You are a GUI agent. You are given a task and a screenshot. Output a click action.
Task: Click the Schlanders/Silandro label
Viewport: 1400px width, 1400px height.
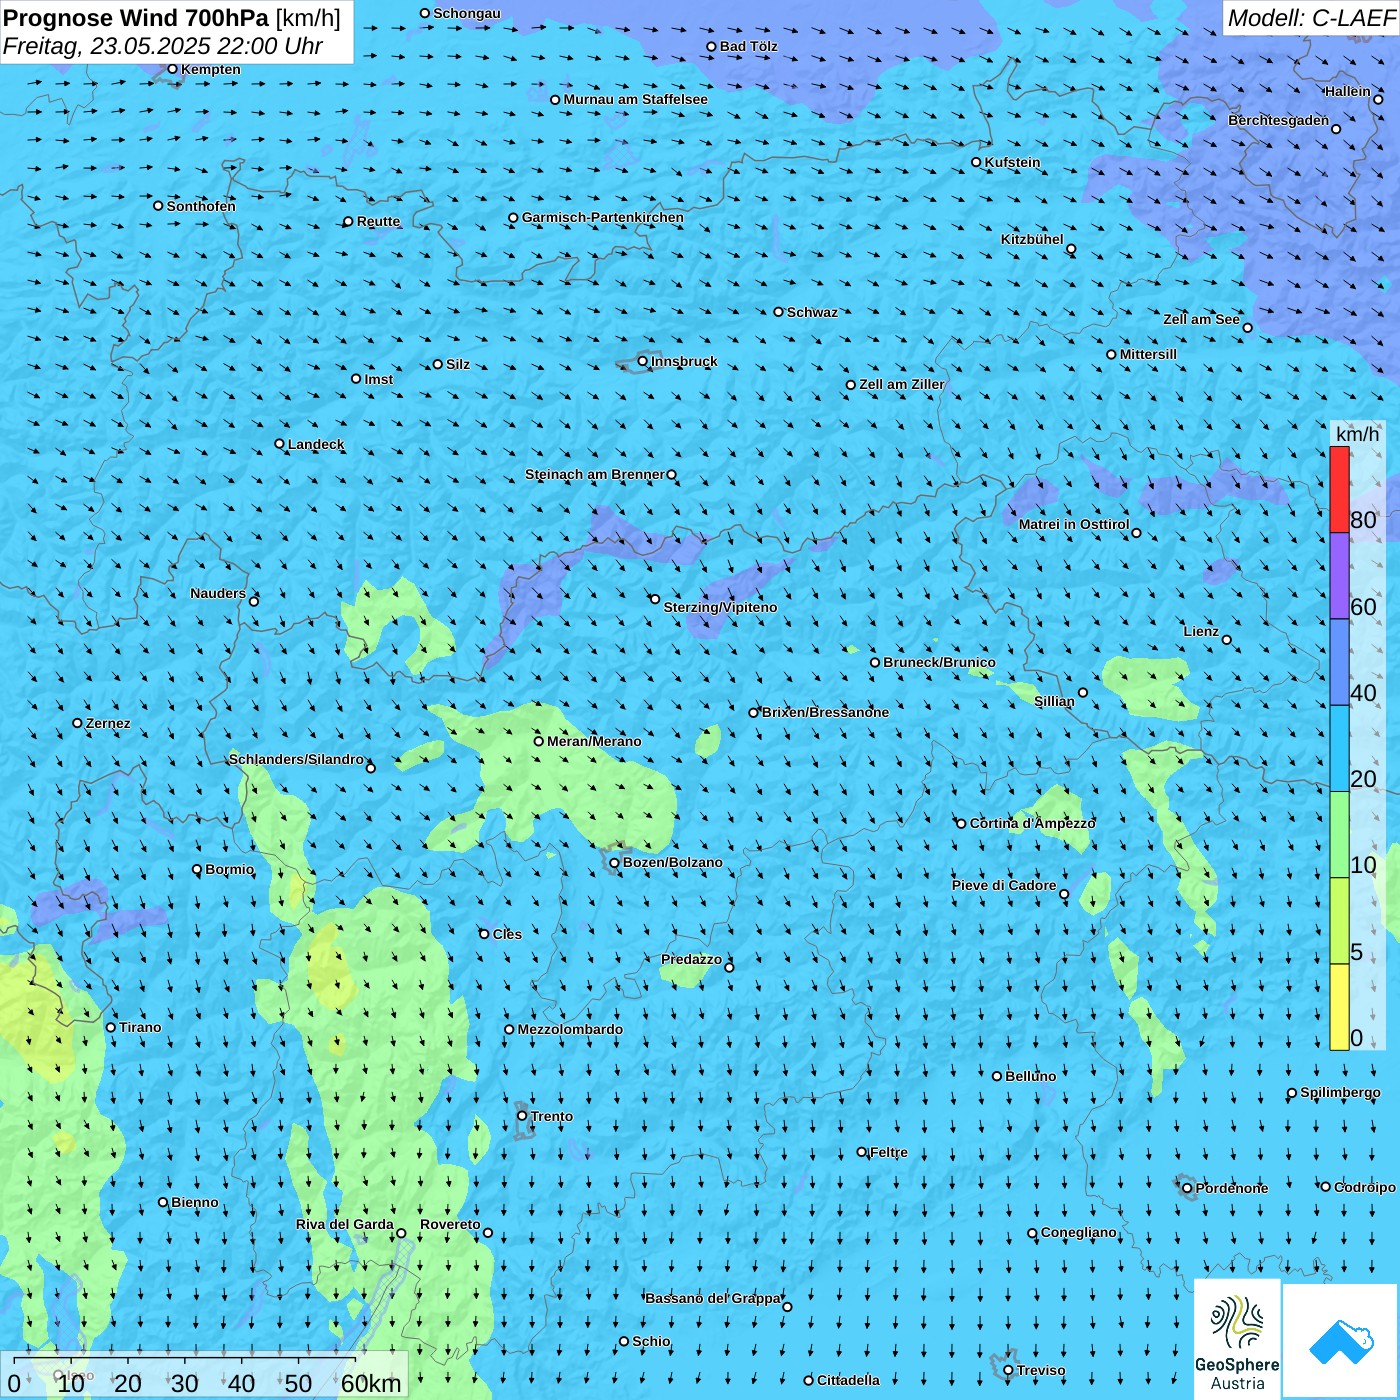pyautogui.click(x=296, y=759)
